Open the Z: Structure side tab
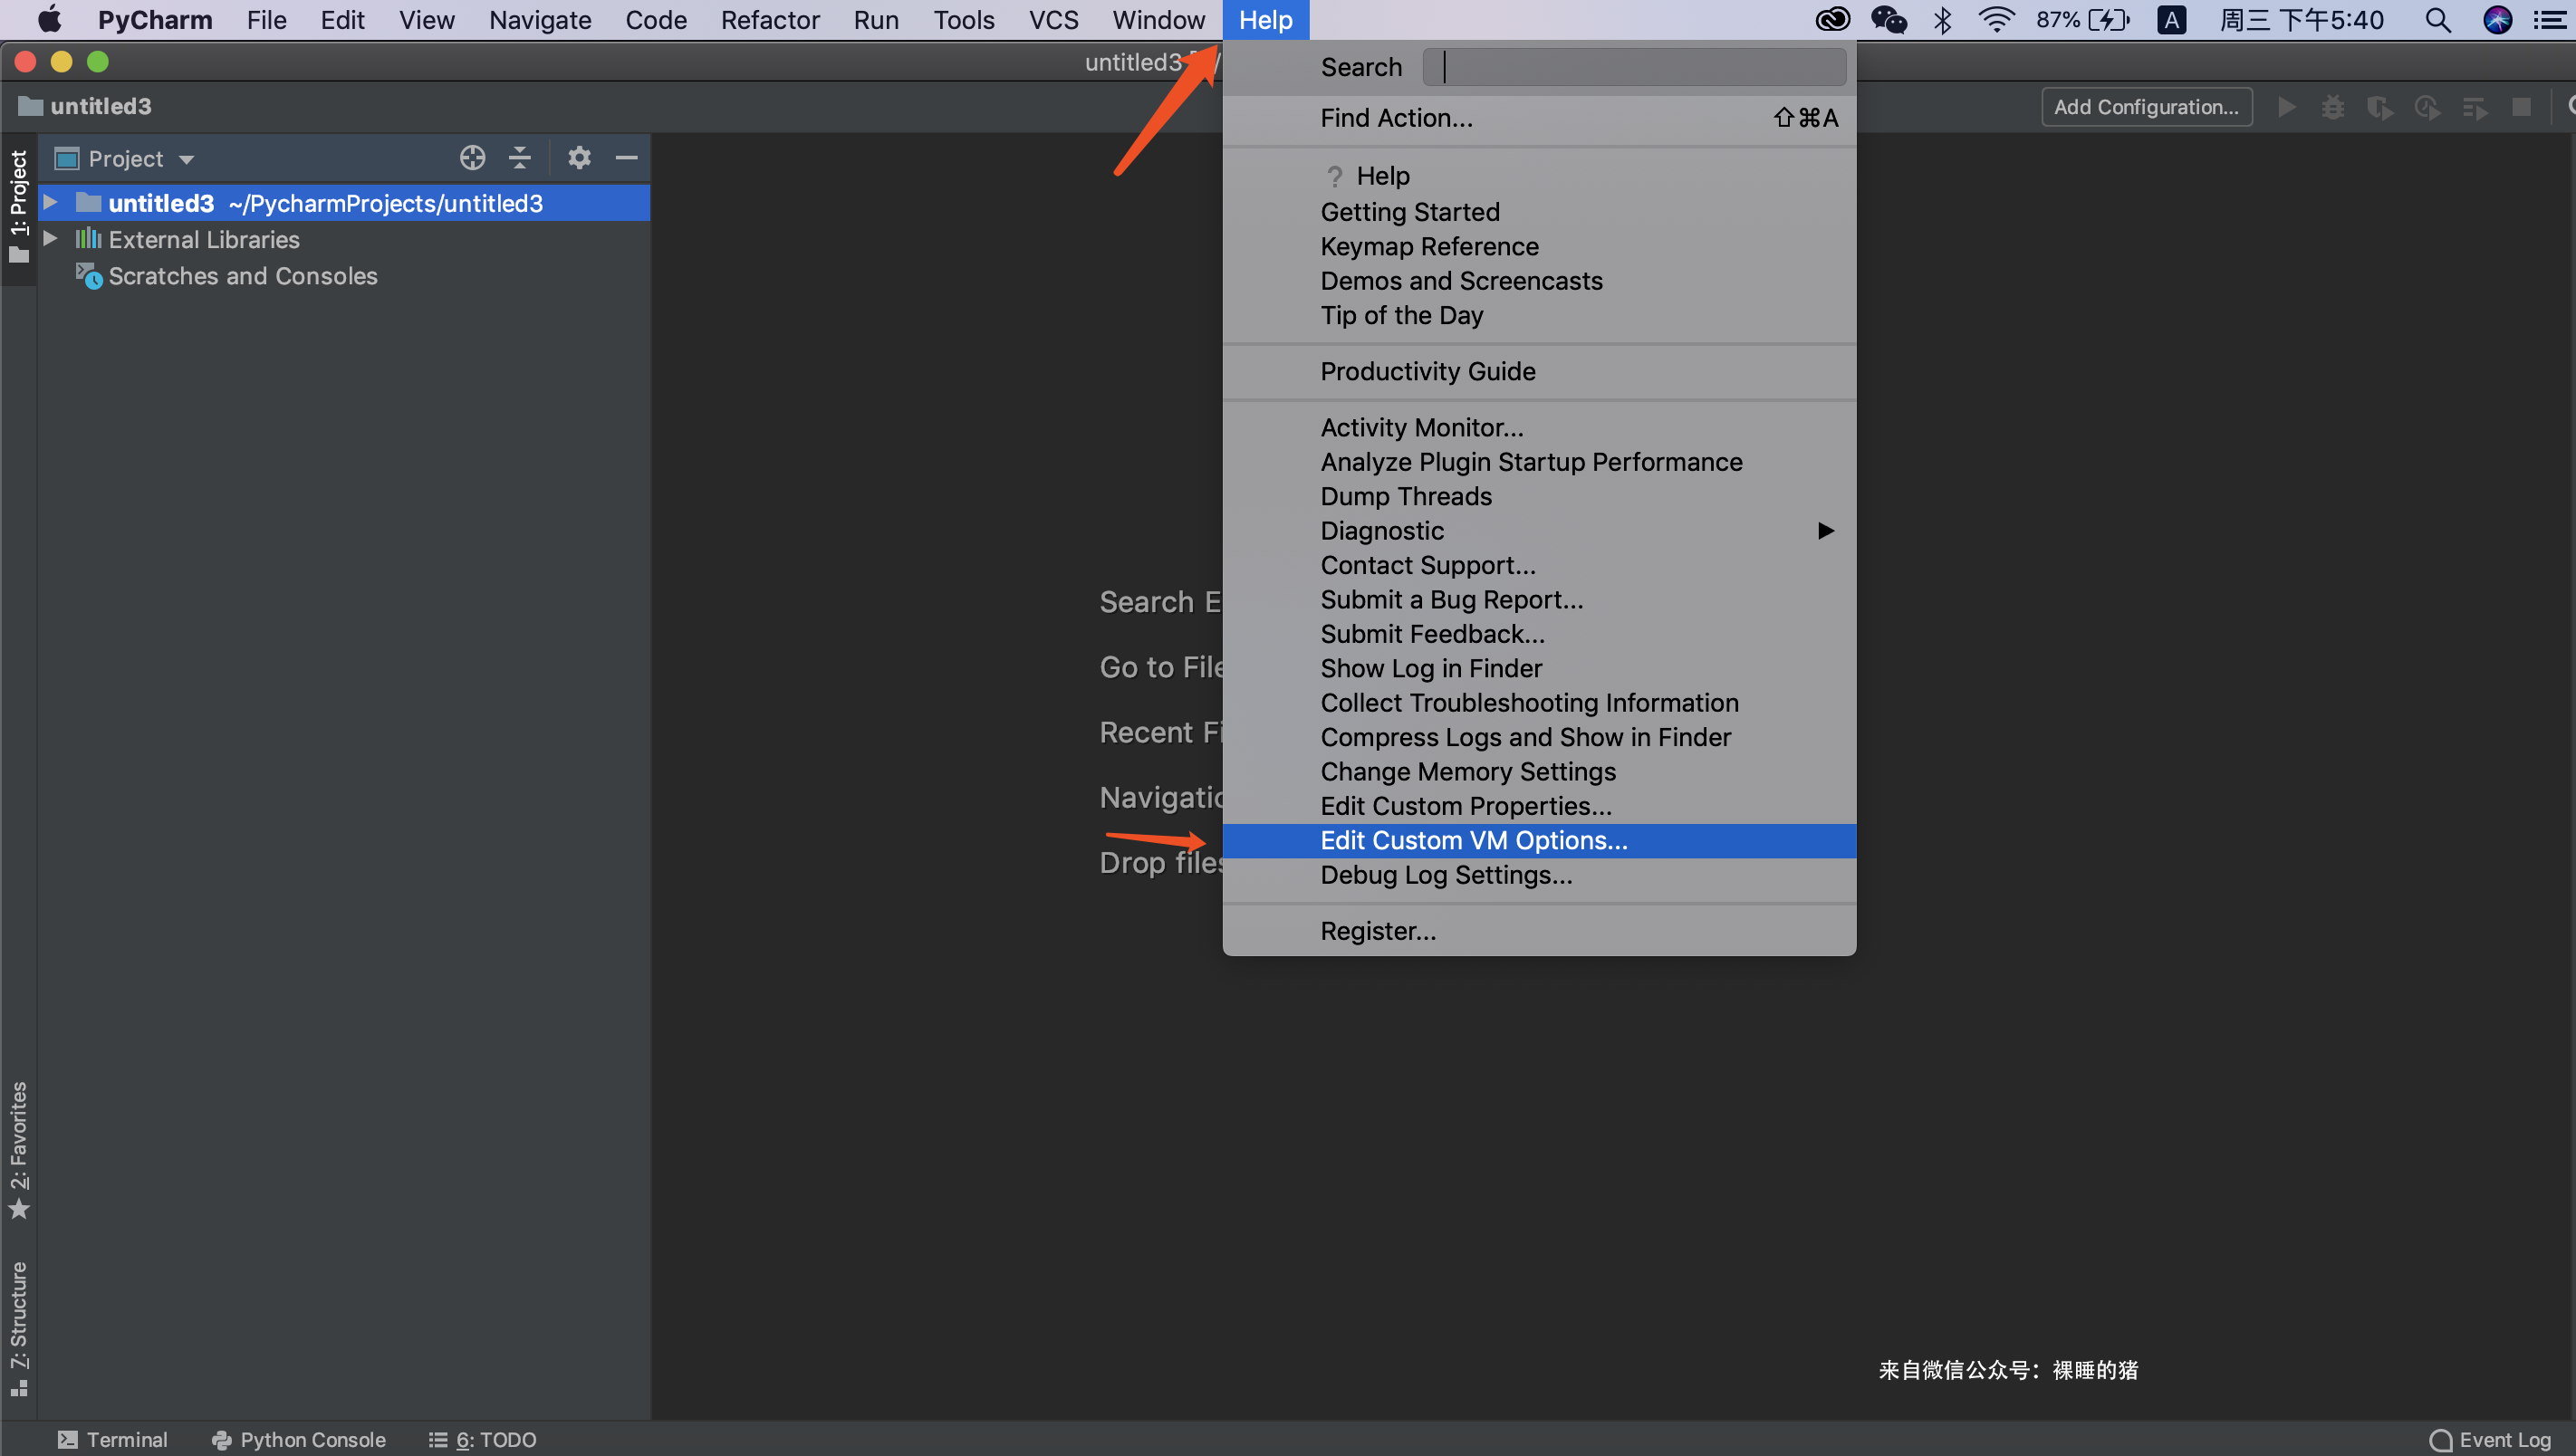2576x1456 pixels. [x=18, y=1328]
